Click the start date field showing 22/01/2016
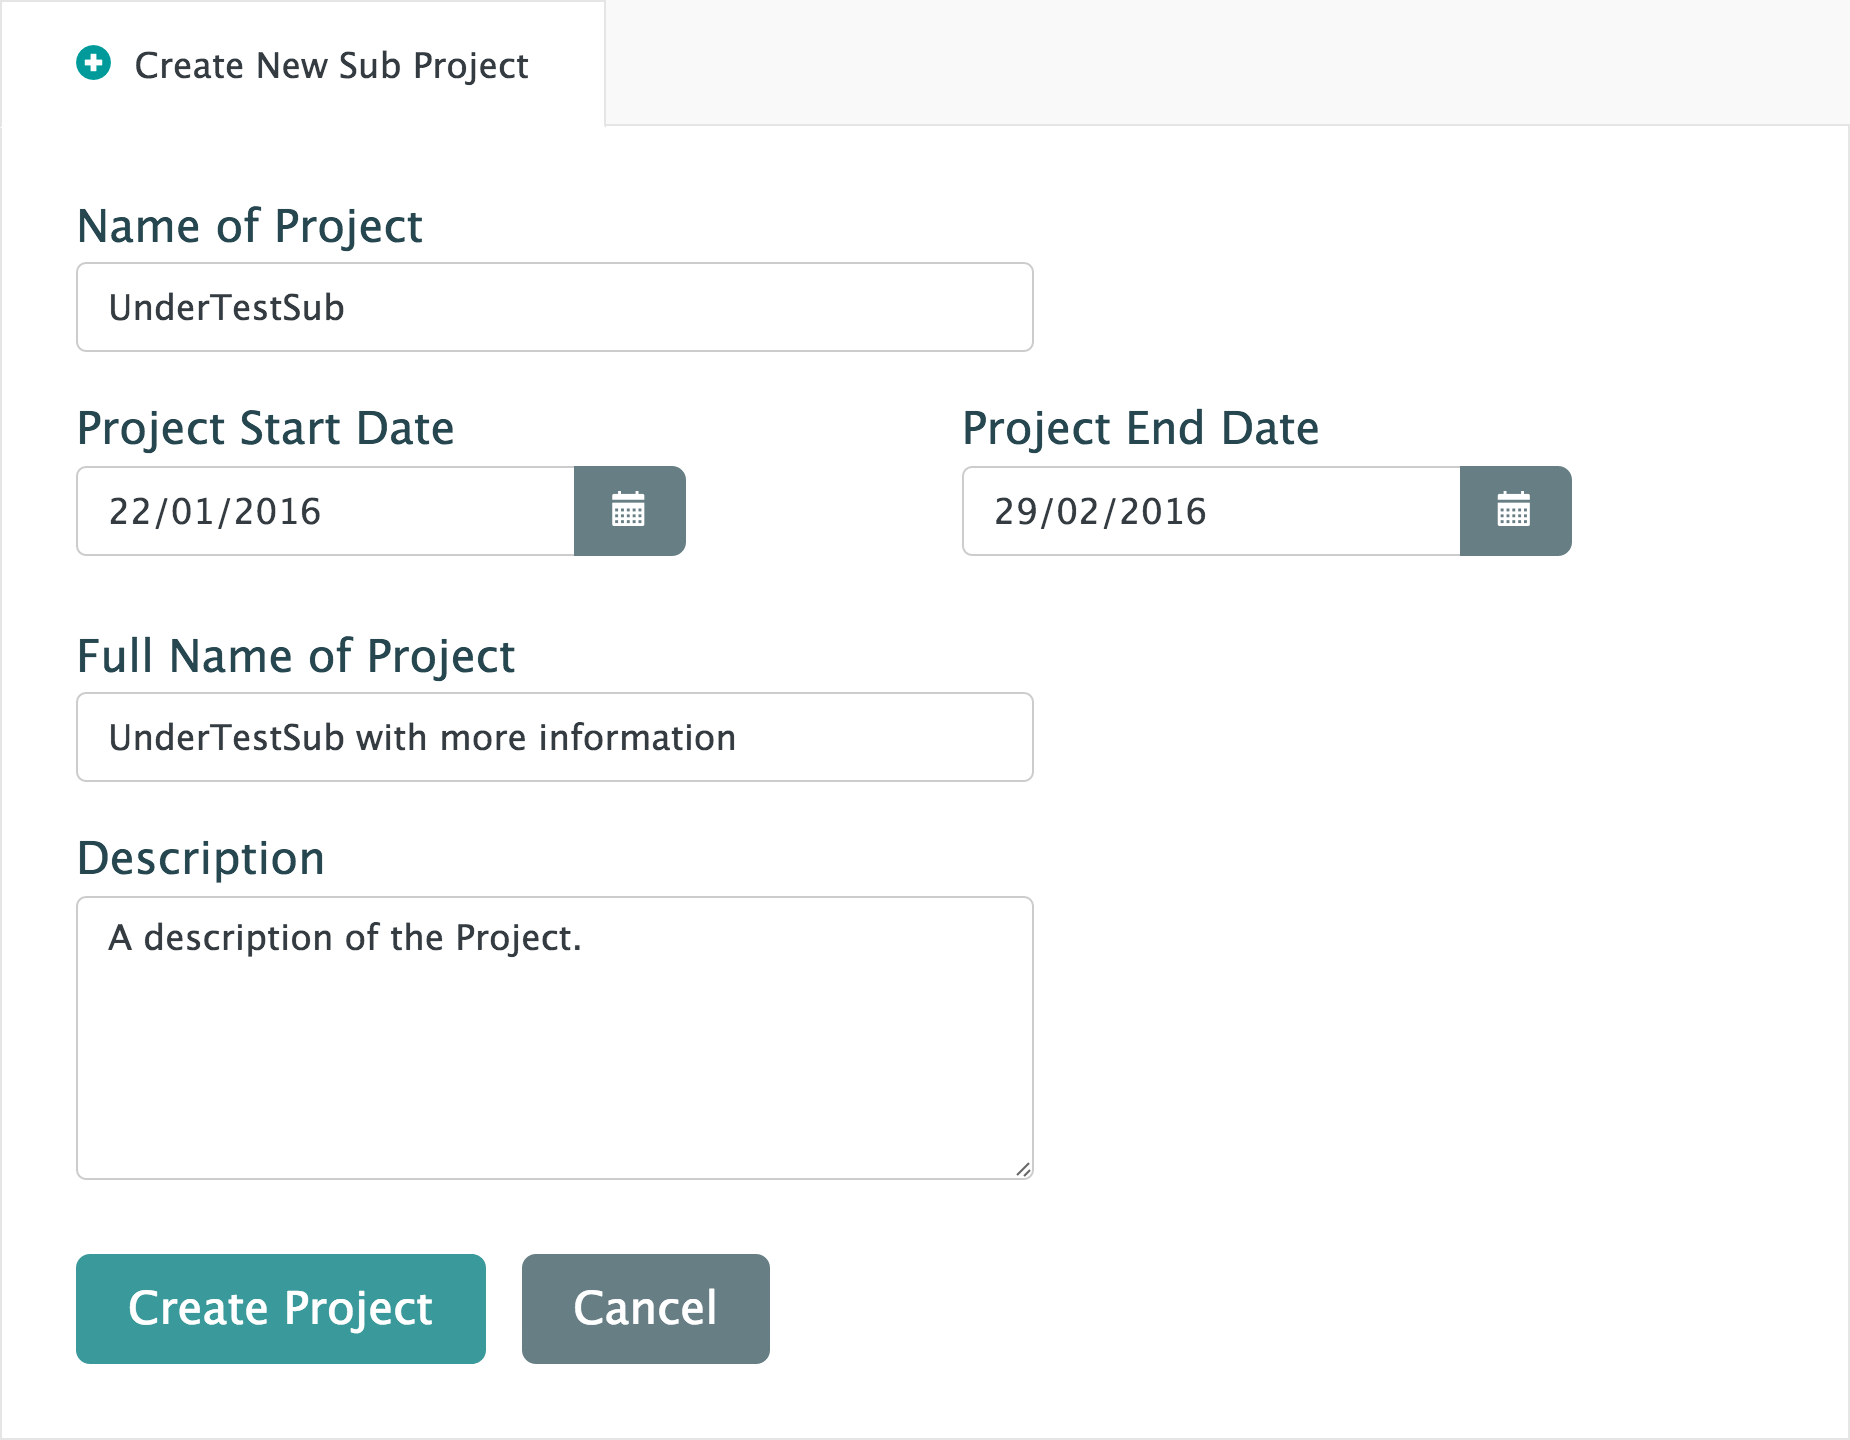The height and width of the screenshot is (1440, 1850). coord(326,511)
